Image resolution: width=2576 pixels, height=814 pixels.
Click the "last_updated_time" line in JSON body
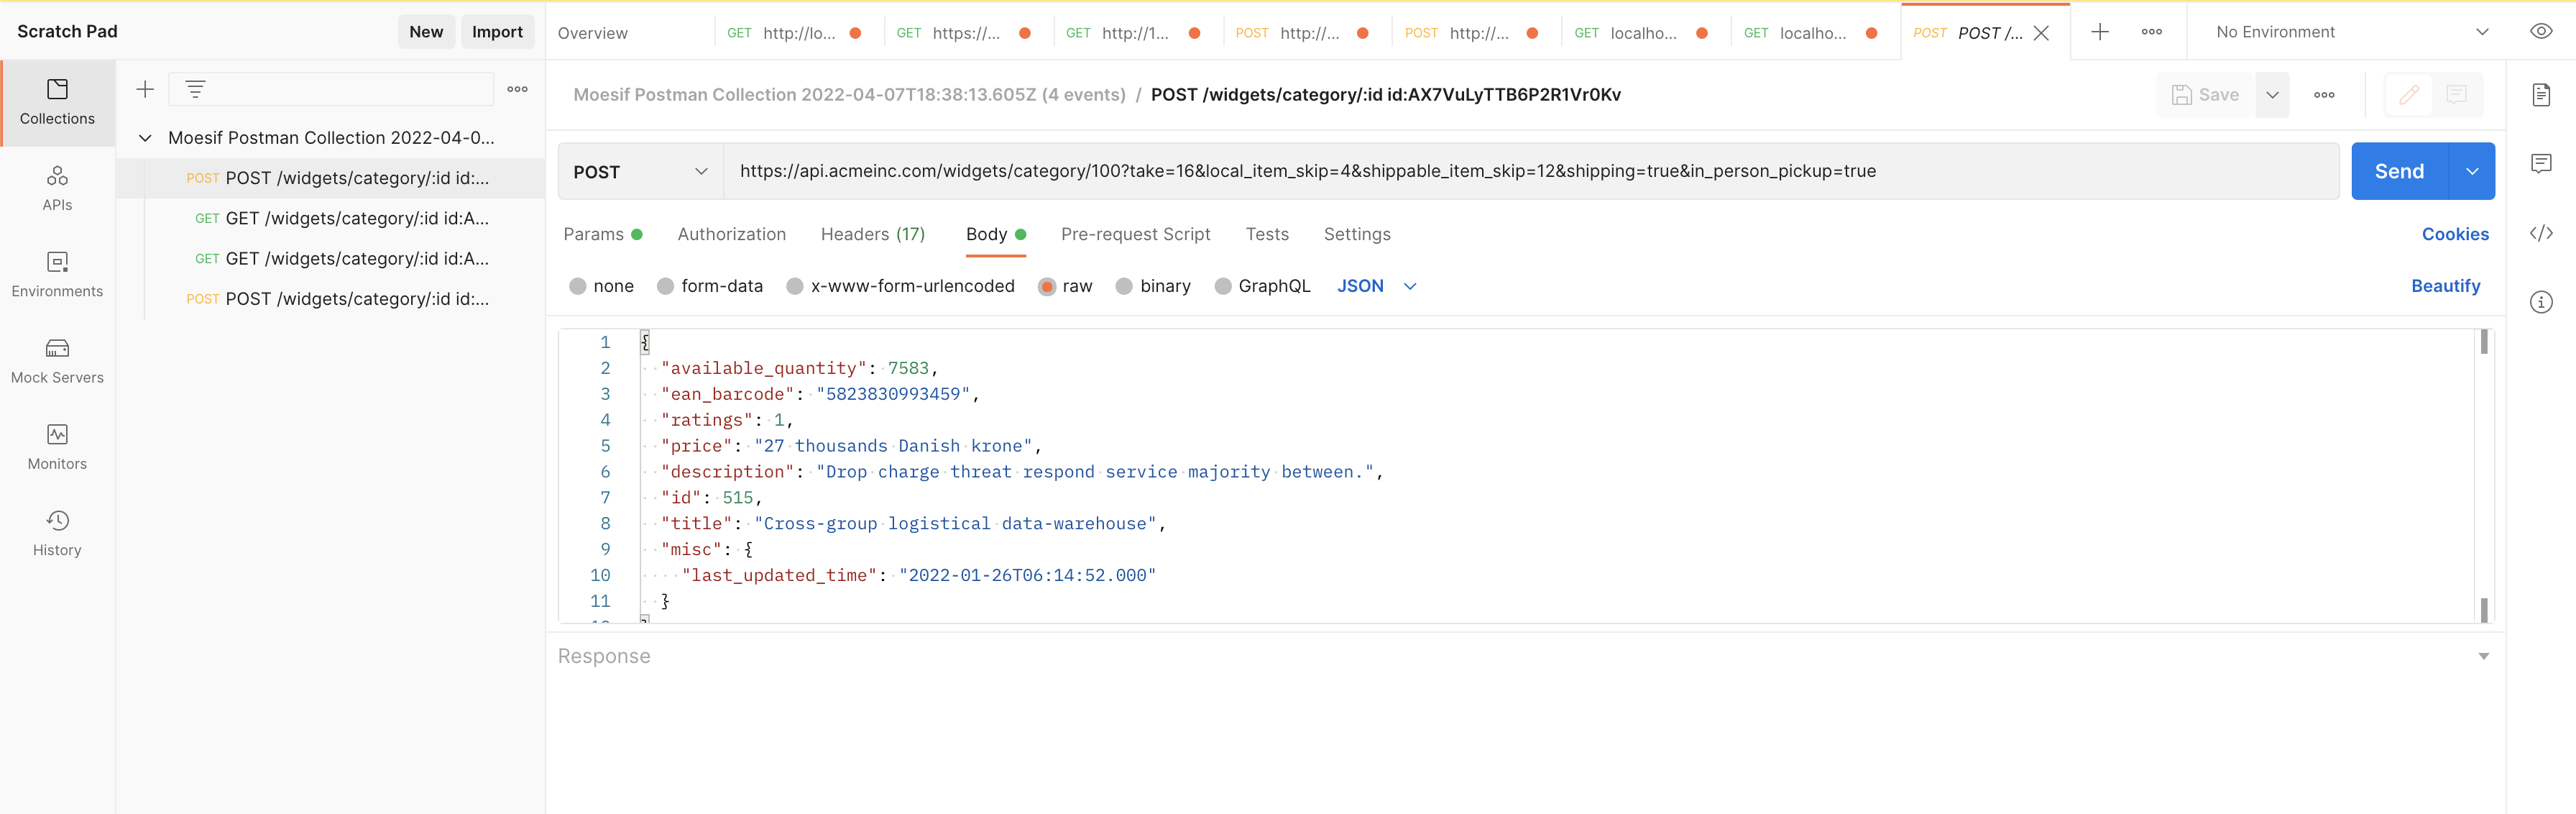tap(919, 575)
